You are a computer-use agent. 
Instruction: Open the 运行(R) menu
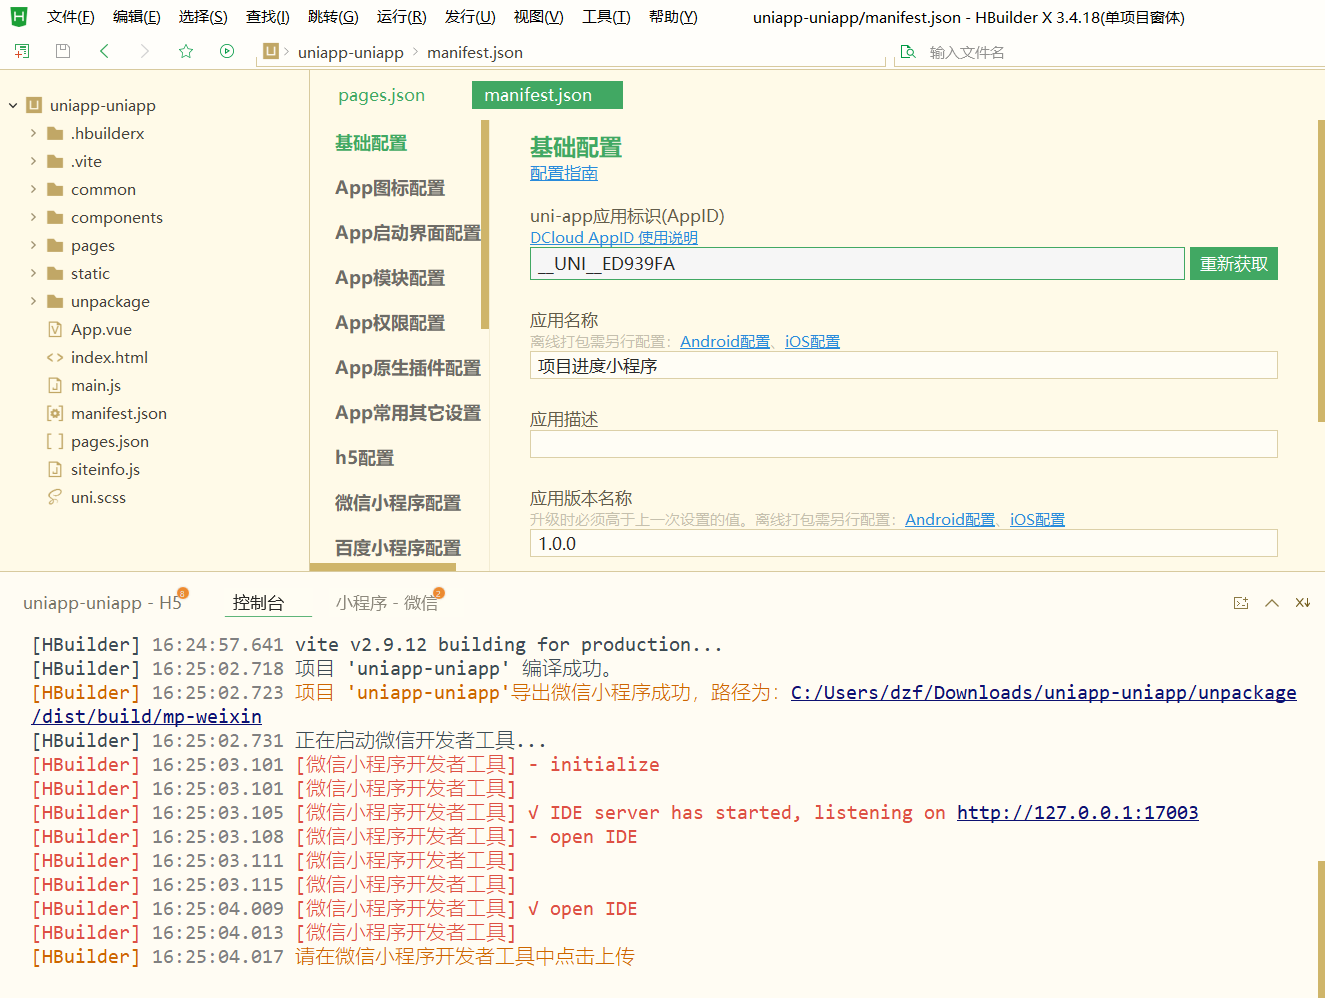click(x=401, y=17)
